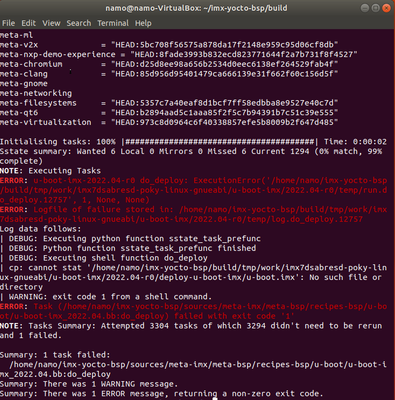The image size is (395, 400).
Task: Click the HEAD:5357c7a4 hash for meta-filesystems
Action: (x=225, y=103)
